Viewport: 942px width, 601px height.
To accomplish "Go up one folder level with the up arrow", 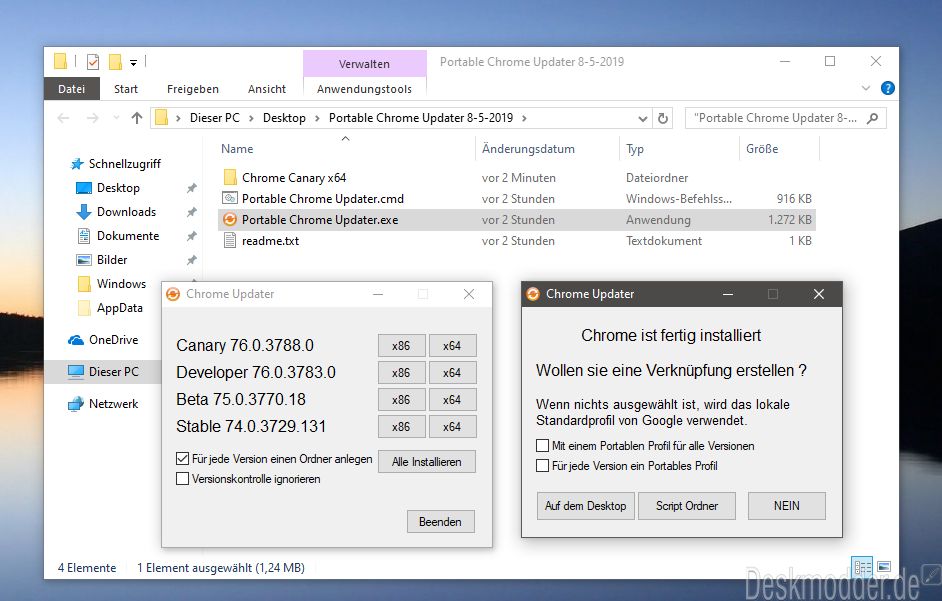I will click(x=137, y=118).
